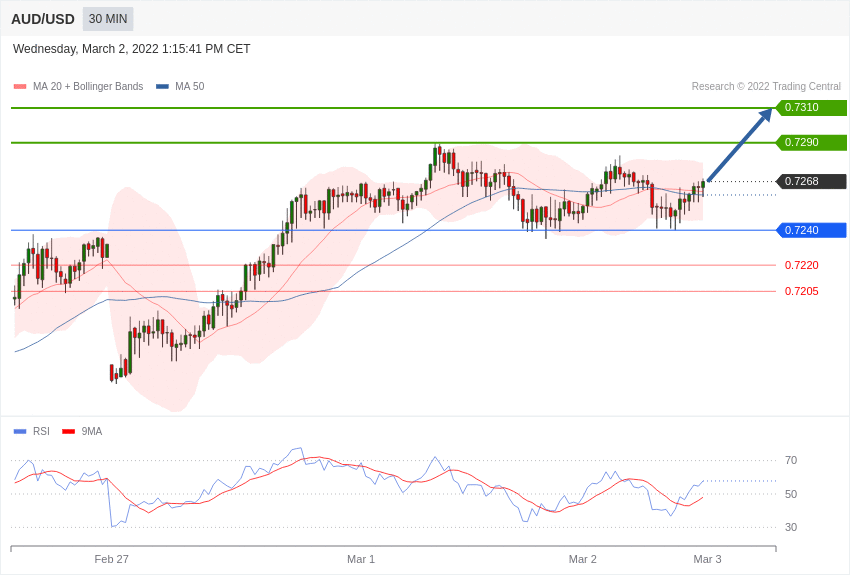Select the 0.7310 resistance price tag

pyautogui.click(x=811, y=108)
